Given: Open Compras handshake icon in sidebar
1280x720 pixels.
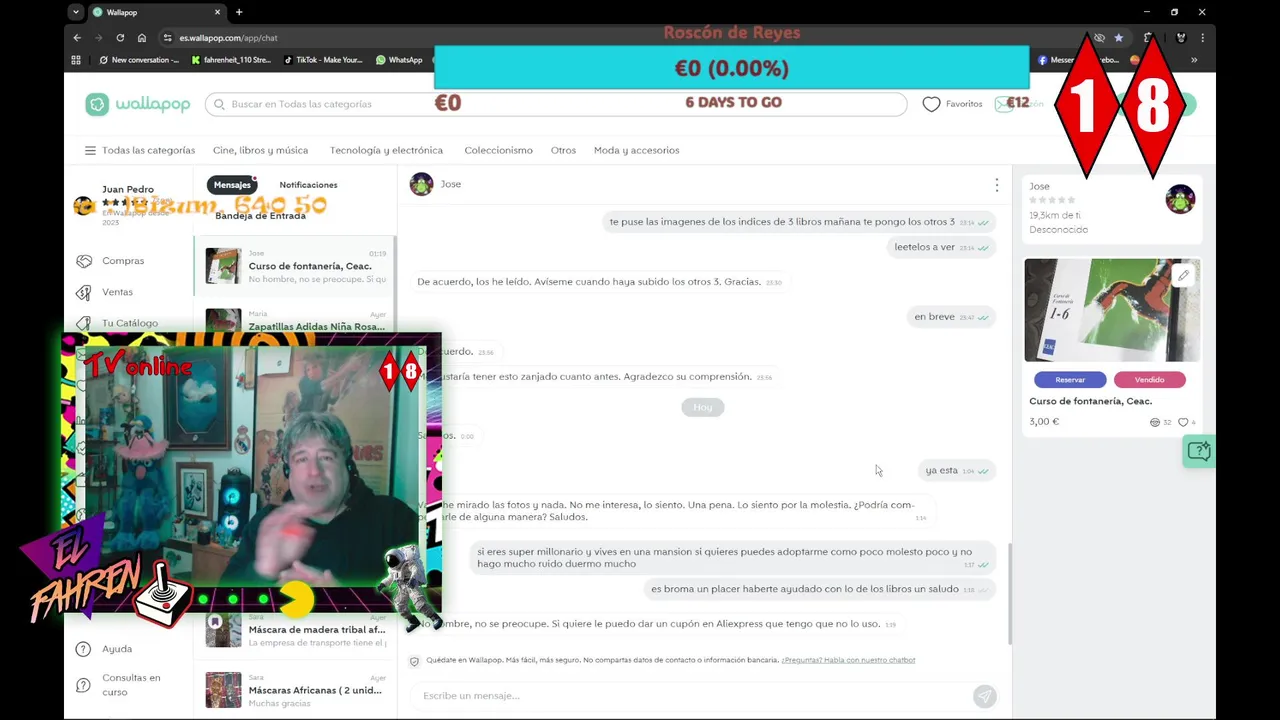Looking at the screenshot, I should click(x=84, y=261).
